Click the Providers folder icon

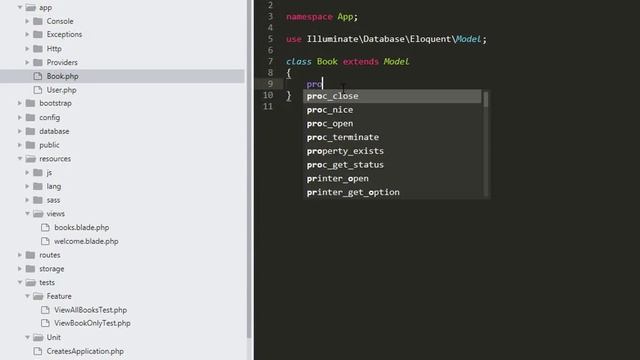38,62
